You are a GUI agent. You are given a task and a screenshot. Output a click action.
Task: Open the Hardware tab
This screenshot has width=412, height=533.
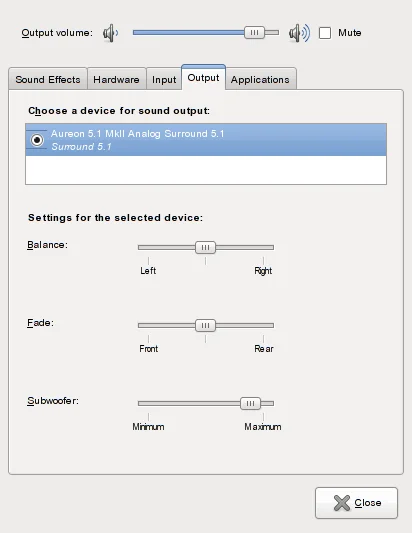[117, 79]
